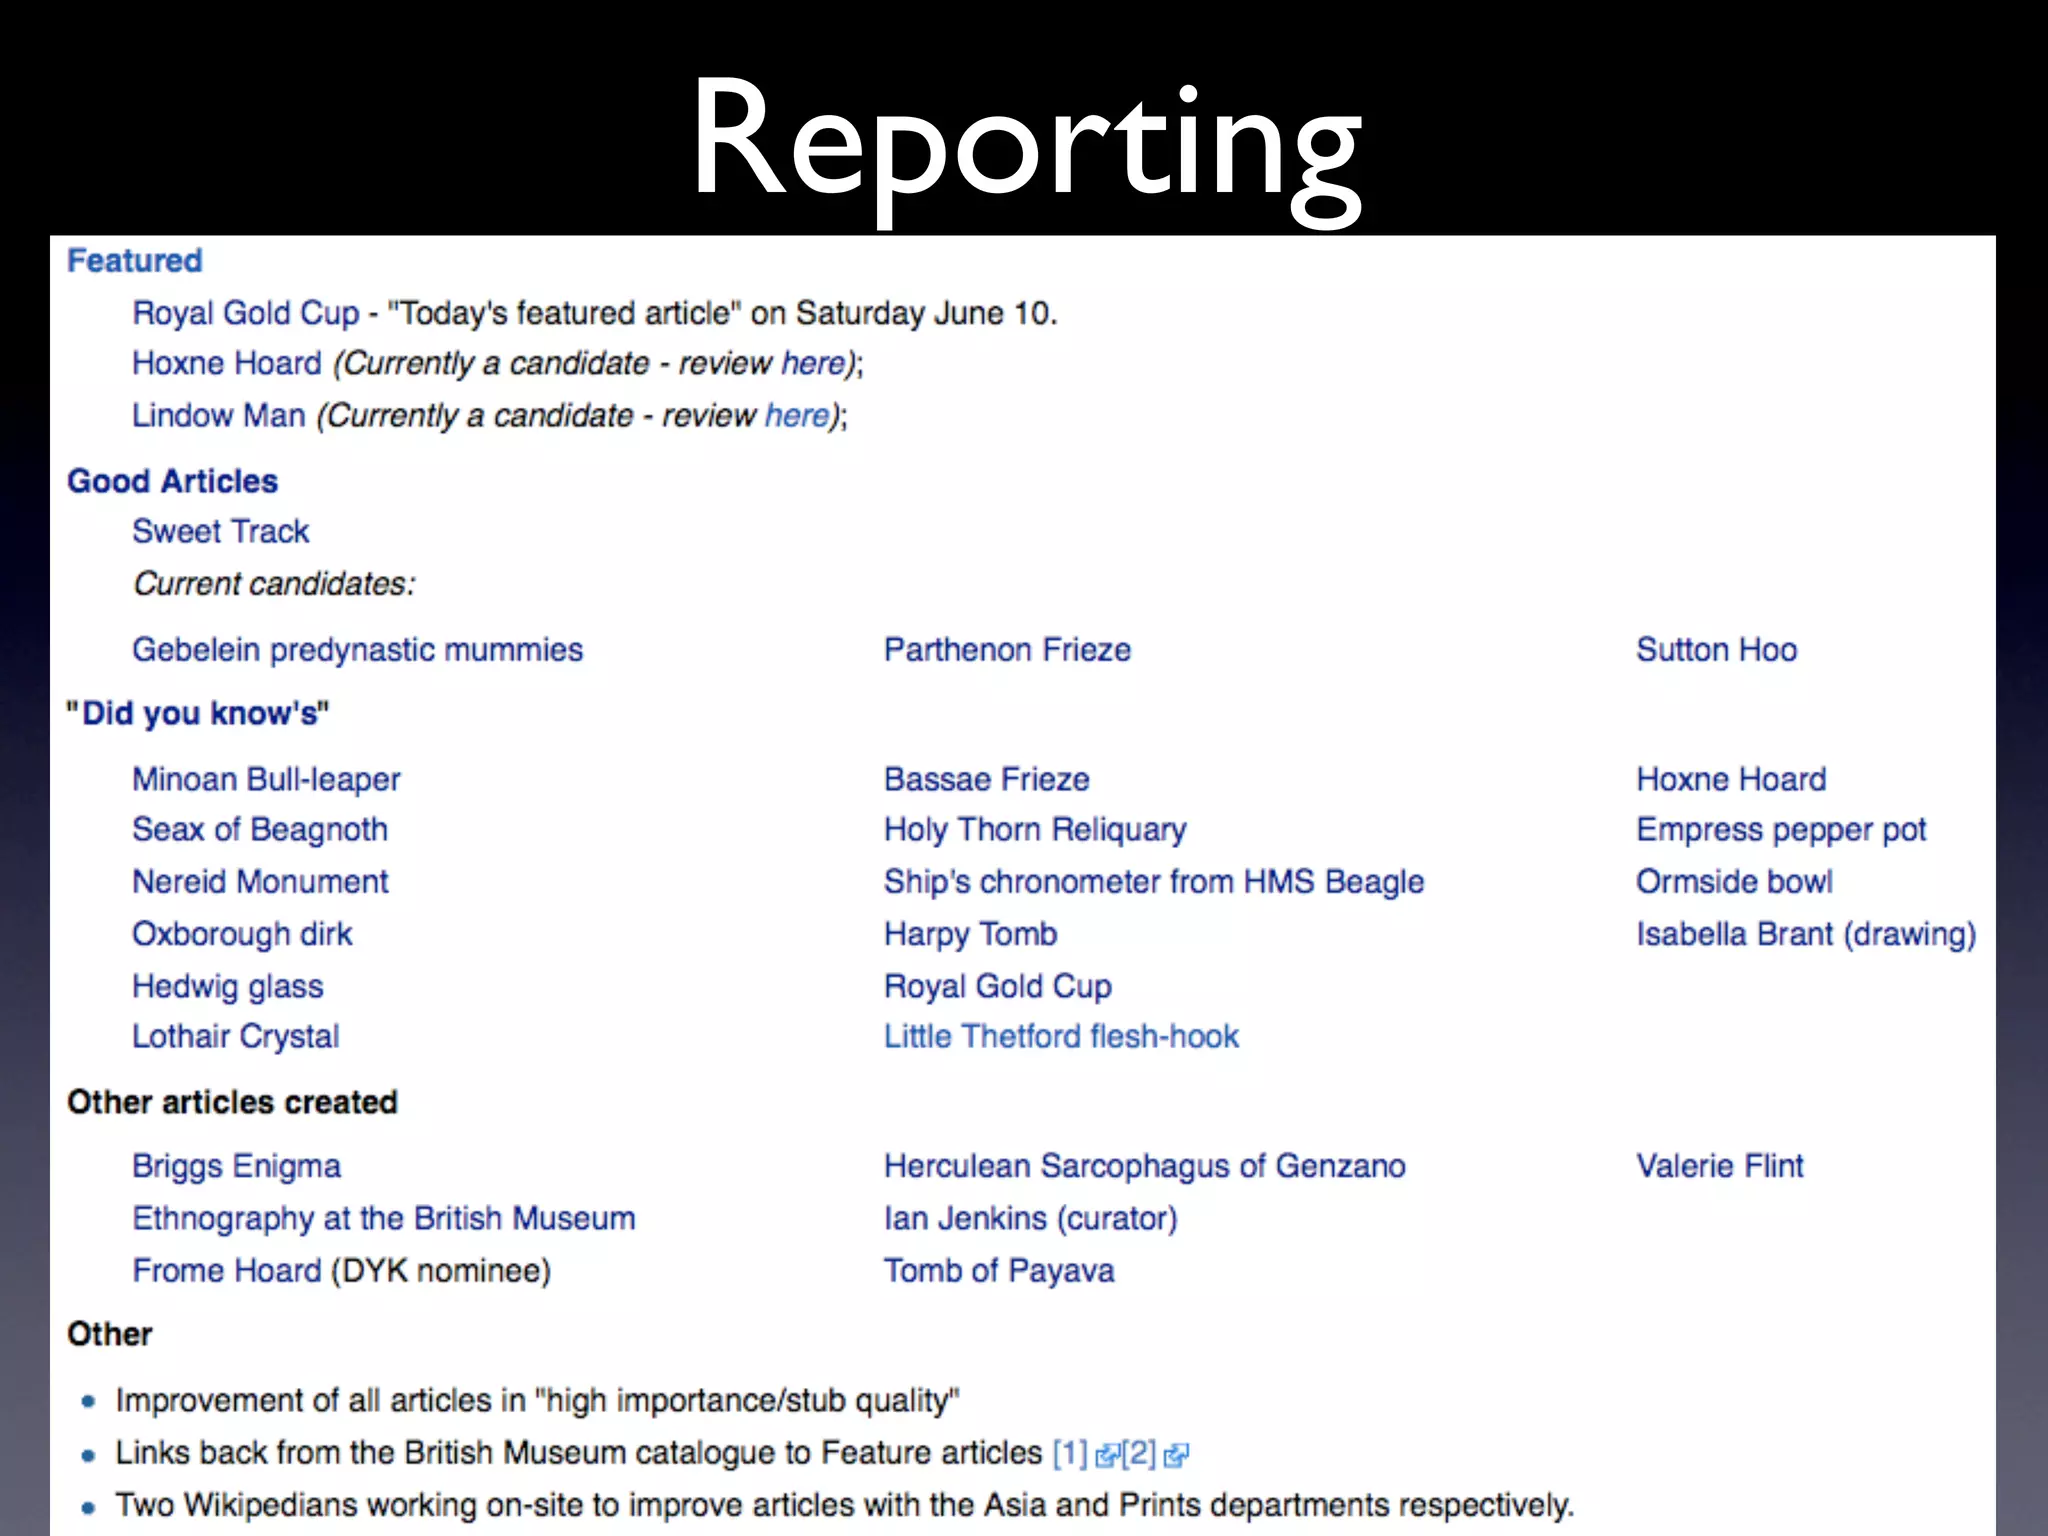Open the Nereid Monument link

tap(260, 882)
